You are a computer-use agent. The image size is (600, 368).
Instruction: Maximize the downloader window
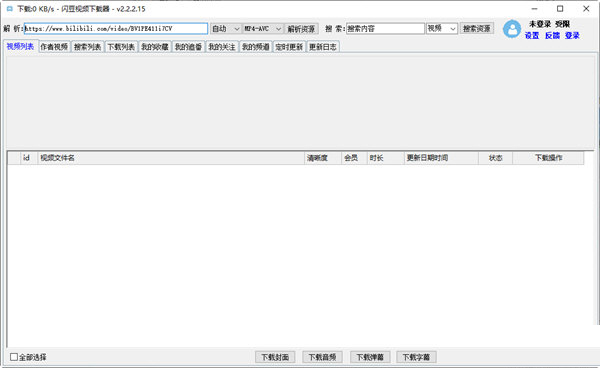click(x=560, y=9)
